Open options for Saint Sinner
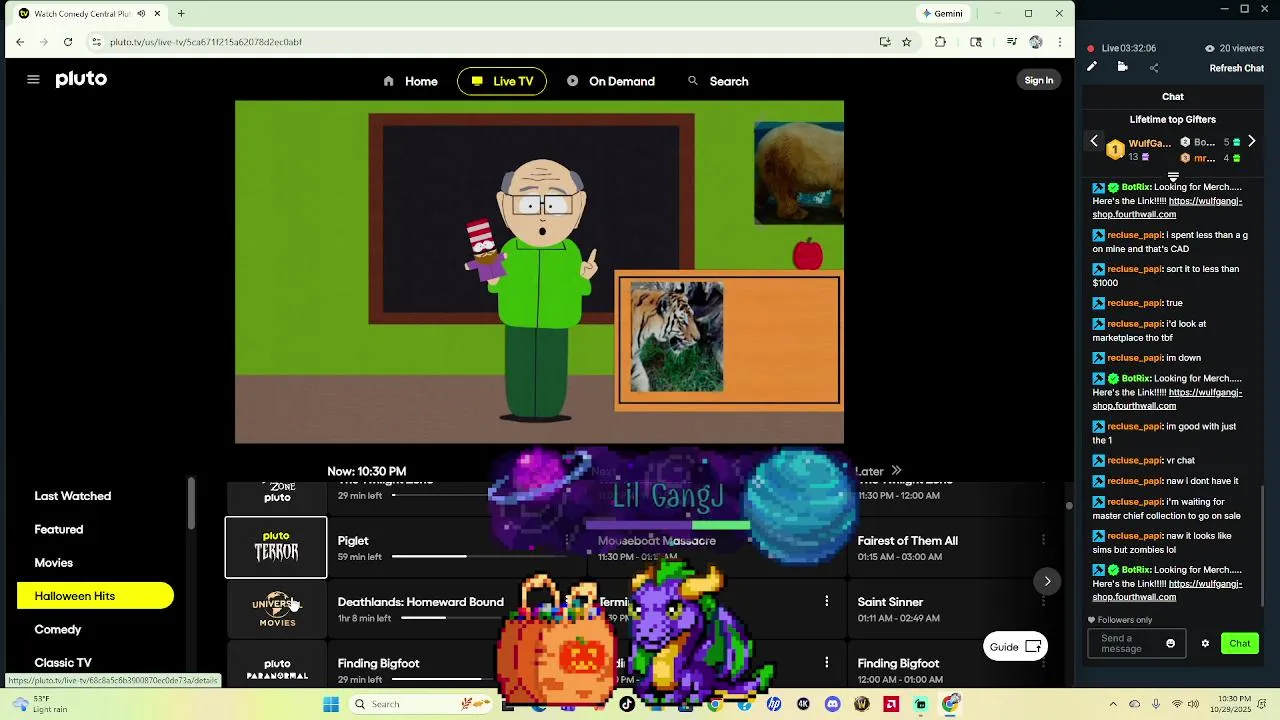The height and width of the screenshot is (720, 1280). click(1043, 601)
